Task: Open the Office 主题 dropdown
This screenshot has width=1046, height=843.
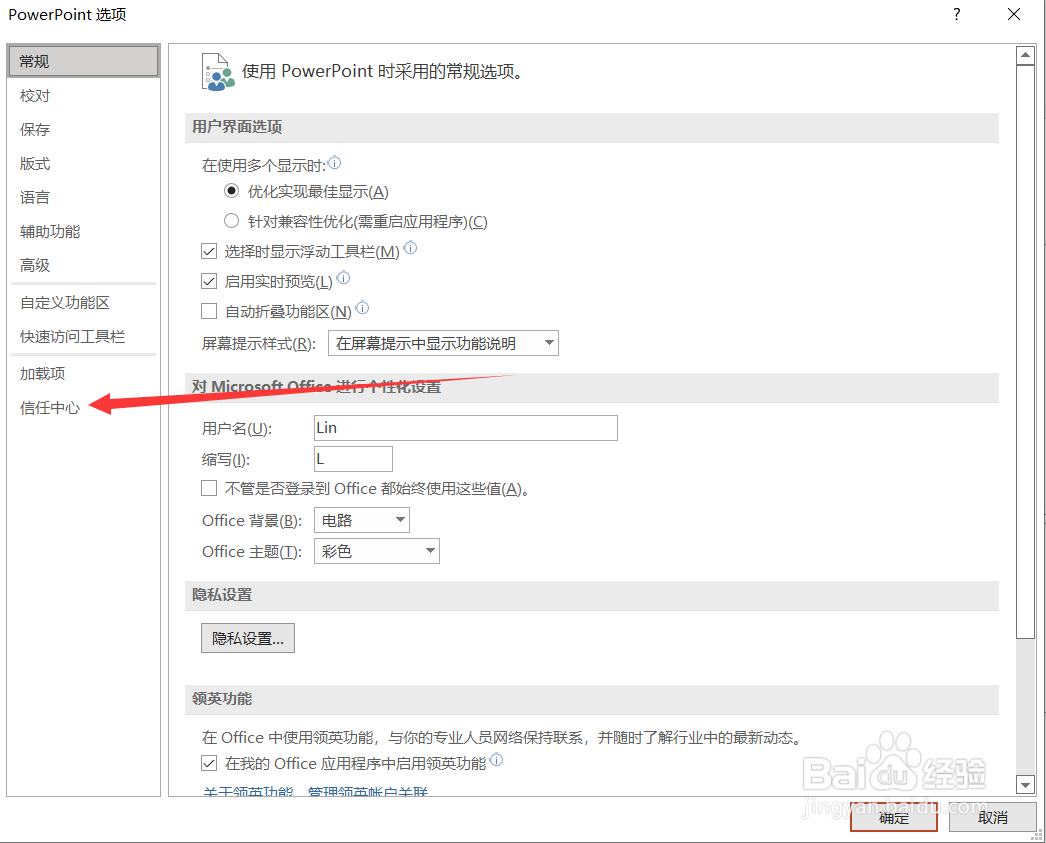Action: [377, 551]
